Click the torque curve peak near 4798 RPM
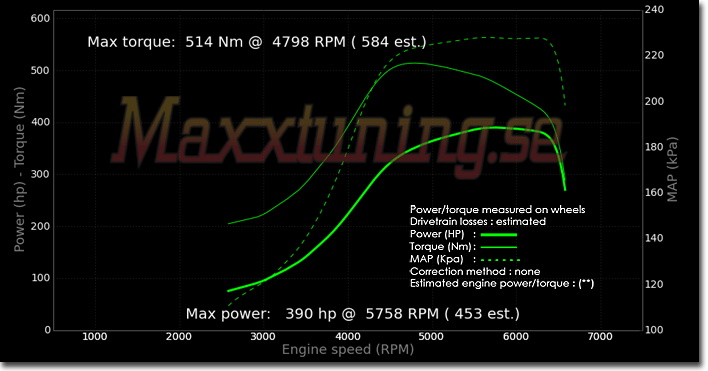 click(x=414, y=63)
